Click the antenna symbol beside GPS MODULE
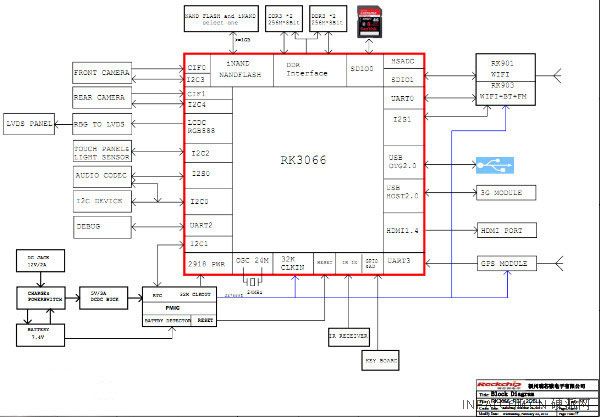This screenshot has height=417, width=600. point(559,264)
